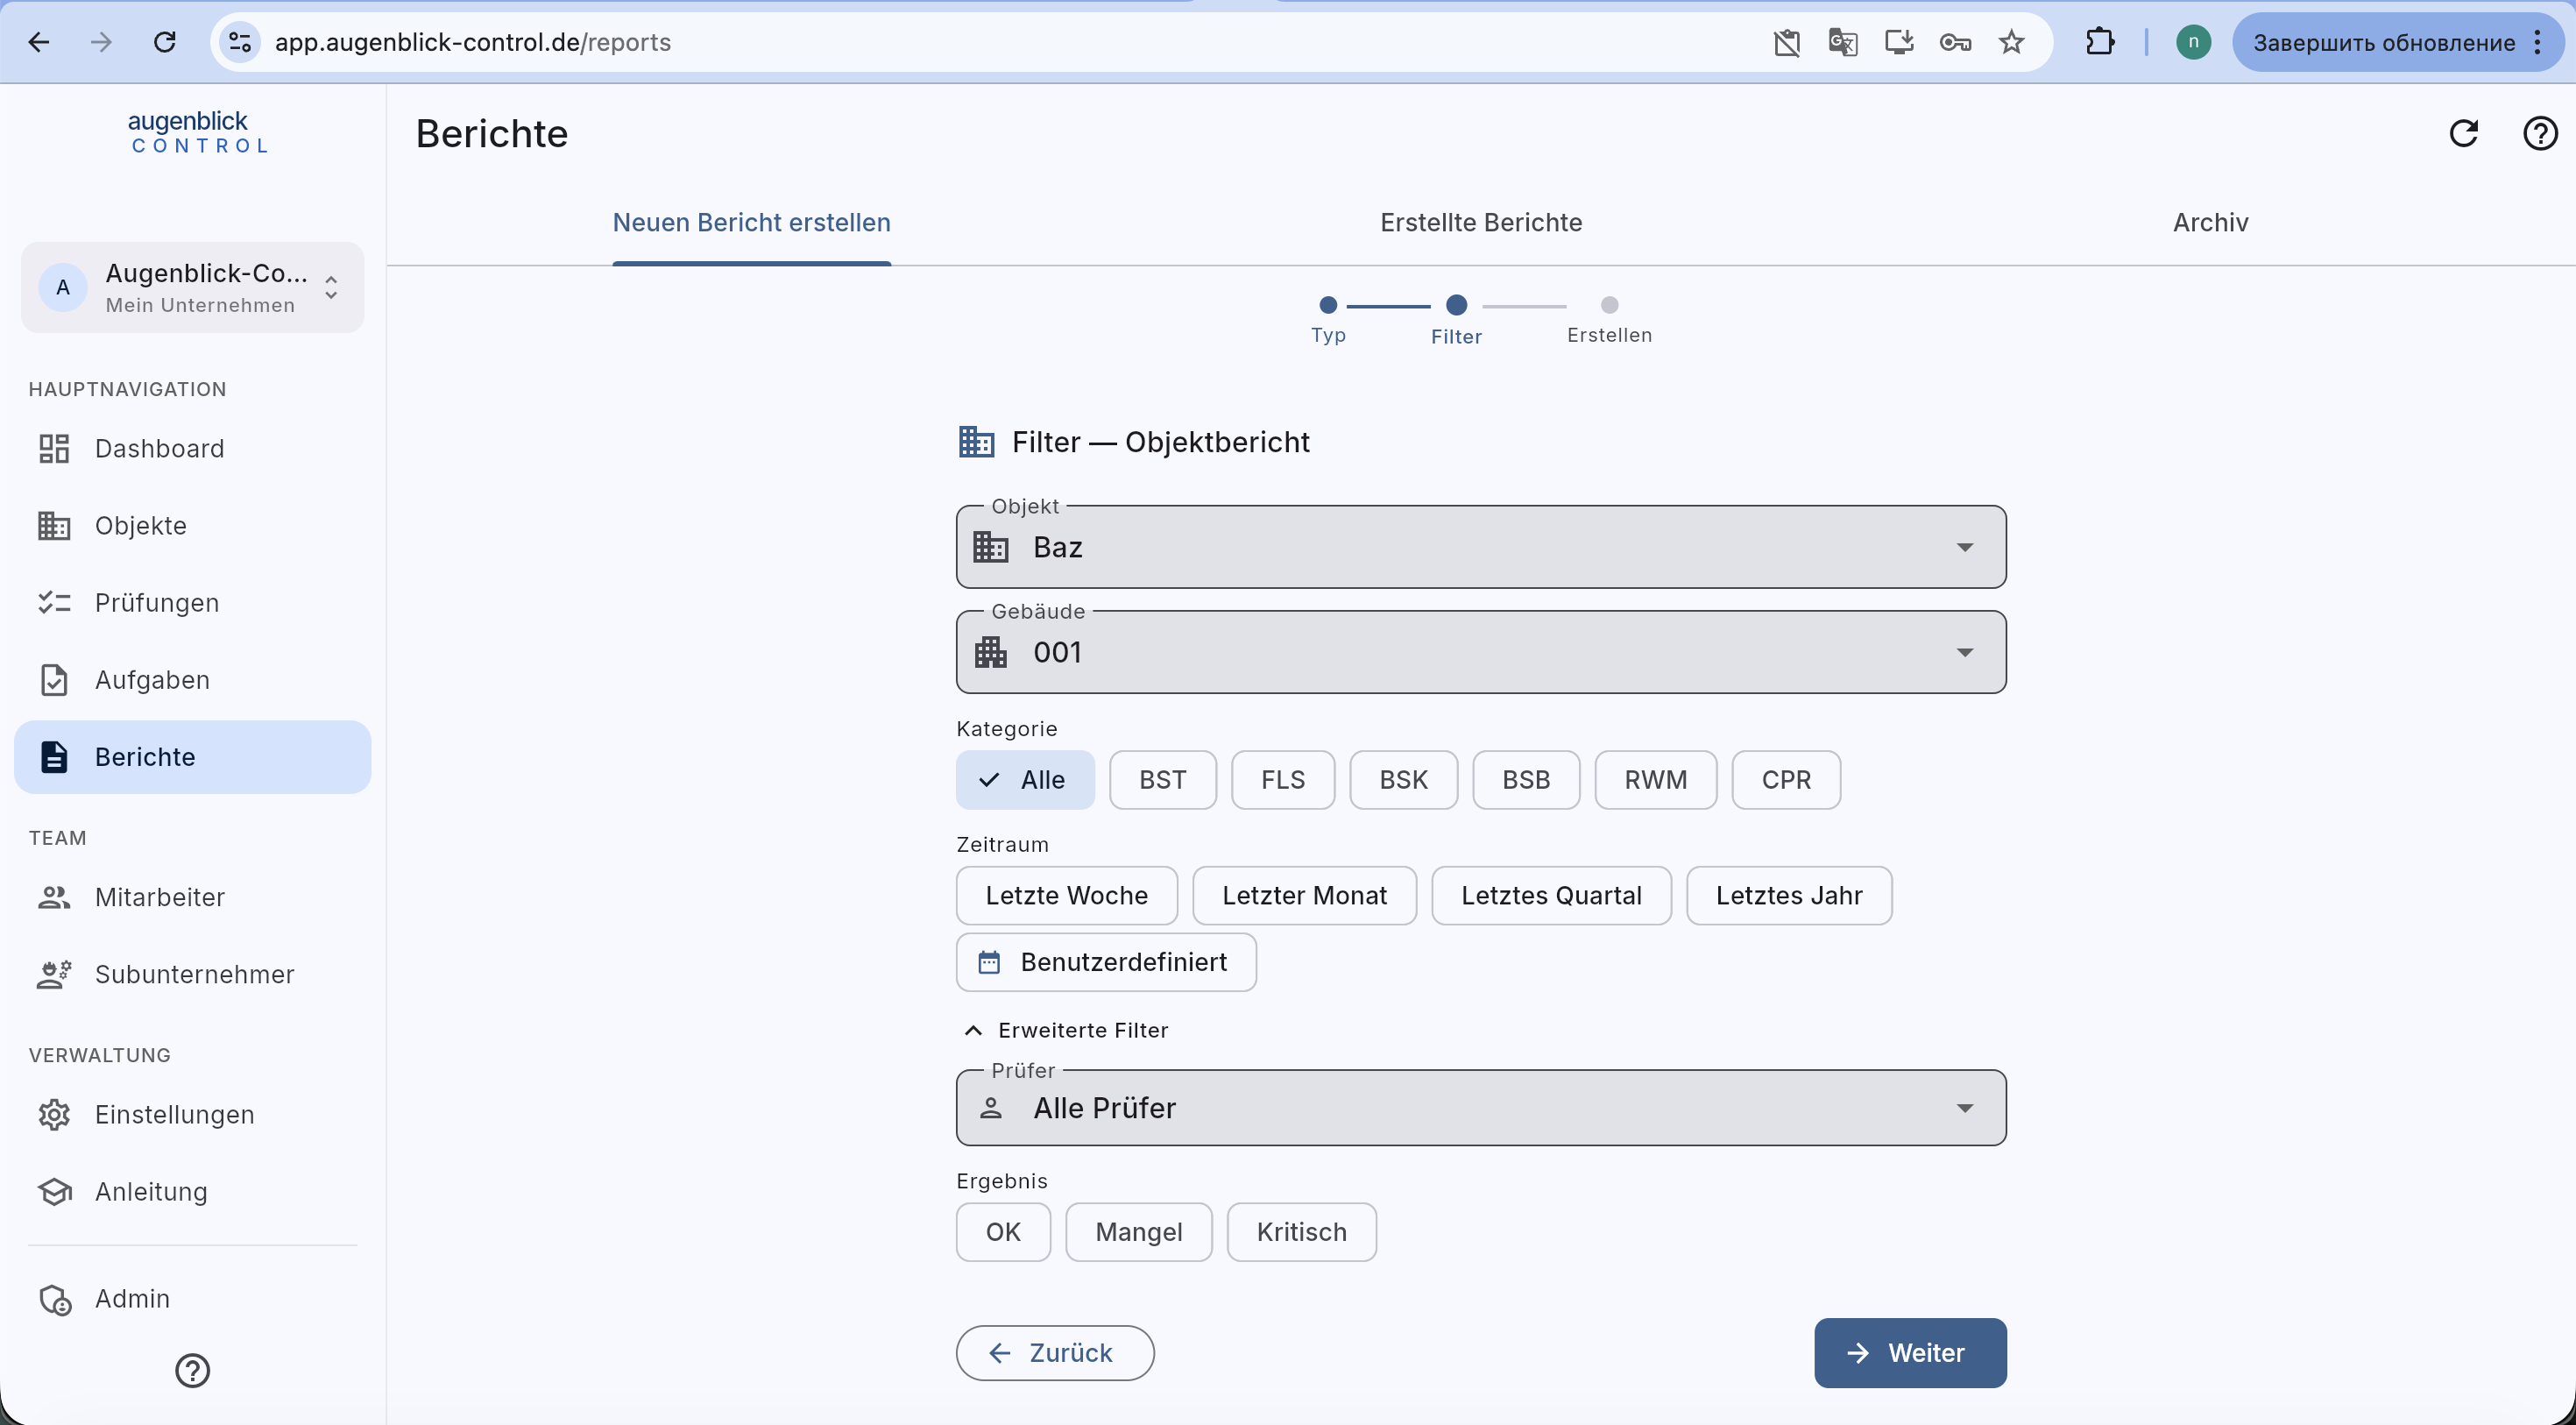Image resolution: width=2576 pixels, height=1425 pixels.
Task: Click the Dashboard icon in sidebar
Action: pos(54,448)
